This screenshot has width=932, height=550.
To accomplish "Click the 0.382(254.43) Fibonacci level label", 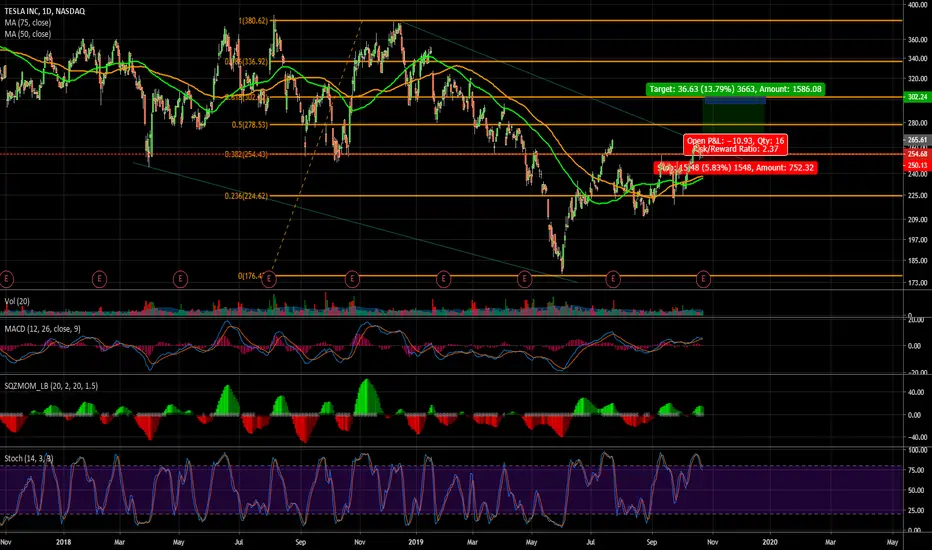I will pyautogui.click(x=246, y=155).
